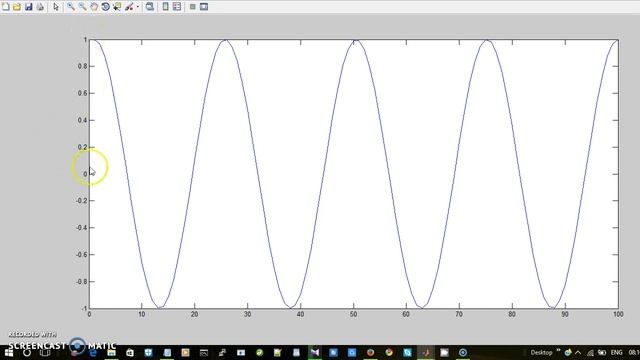Click the New Figure toolbar icon

[x=6, y=7]
